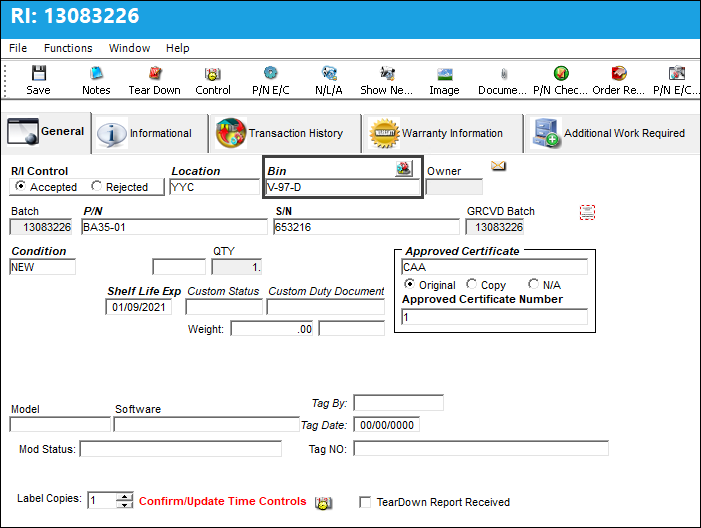Click the Software input field
This screenshot has height=528, width=701.
pyautogui.click(x=207, y=424)
